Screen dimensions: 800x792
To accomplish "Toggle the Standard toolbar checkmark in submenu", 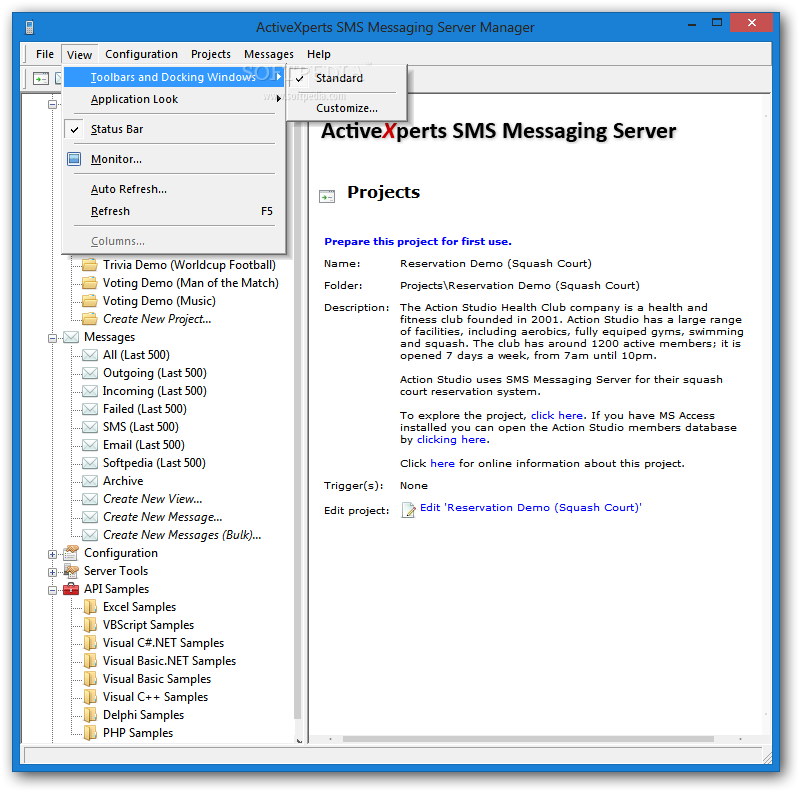I will (299, 78).
